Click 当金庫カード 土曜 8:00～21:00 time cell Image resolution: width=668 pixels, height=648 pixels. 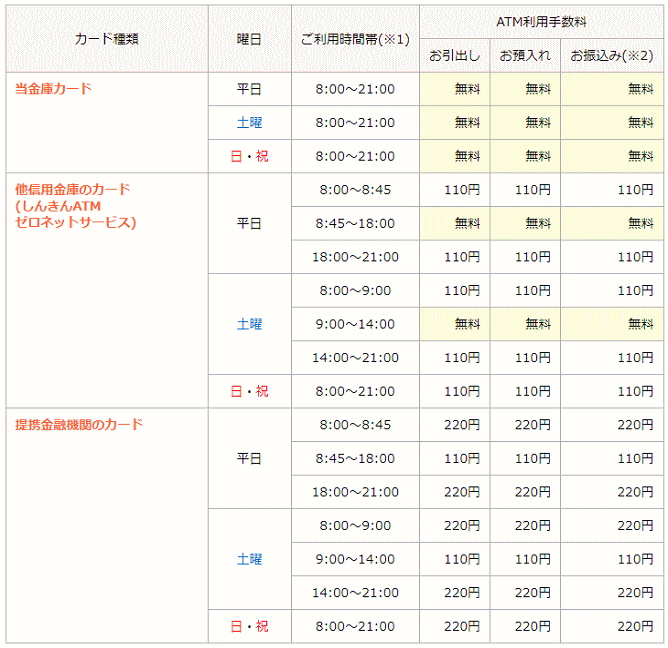[355, 123]
